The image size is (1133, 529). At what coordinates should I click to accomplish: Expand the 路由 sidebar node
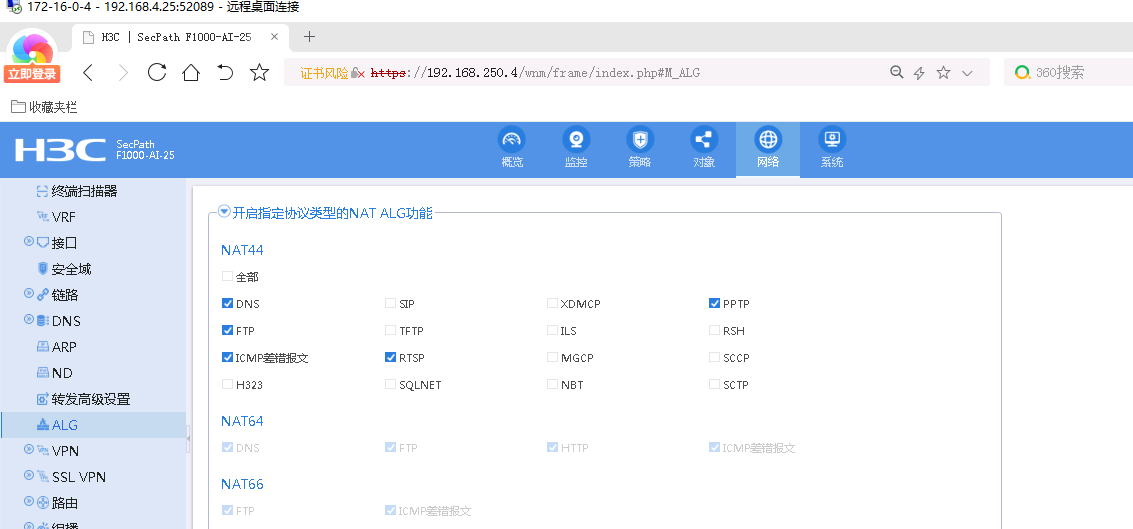point(29,502)
